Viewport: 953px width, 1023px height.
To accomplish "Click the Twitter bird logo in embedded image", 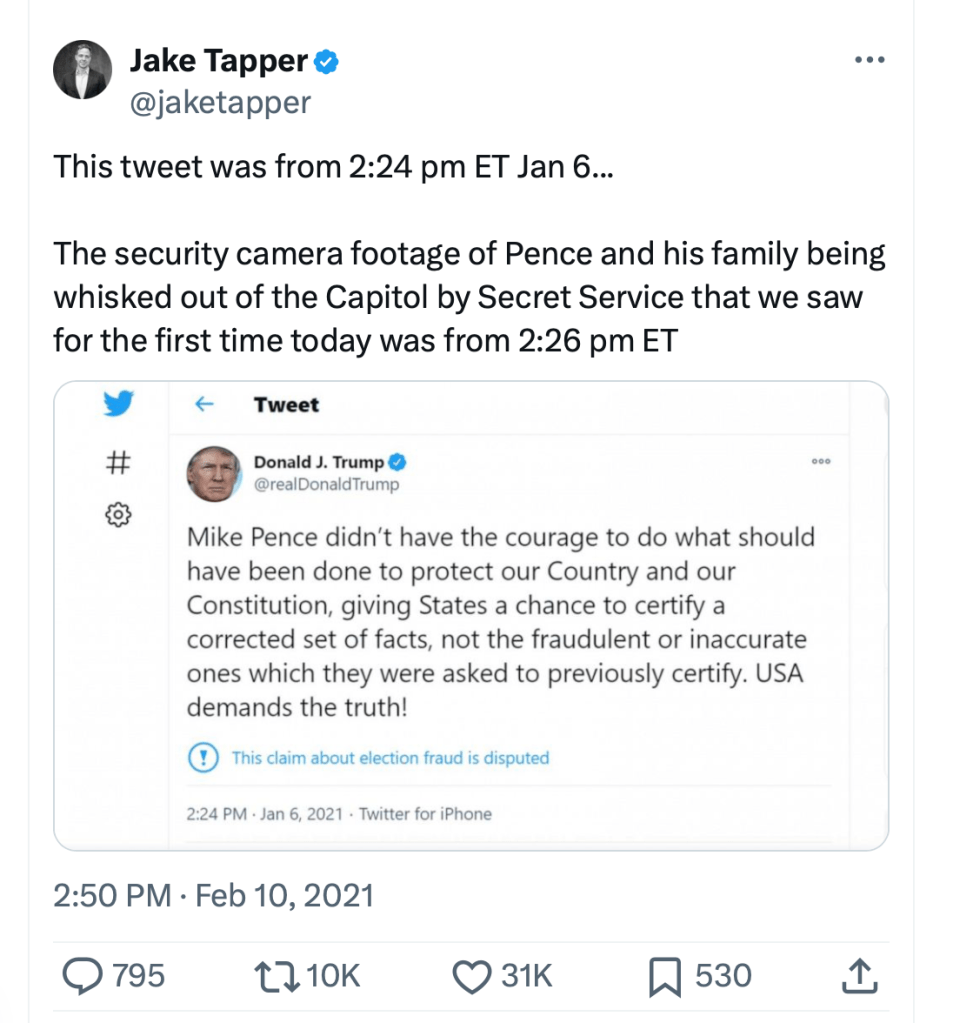I will click(119, 404).
